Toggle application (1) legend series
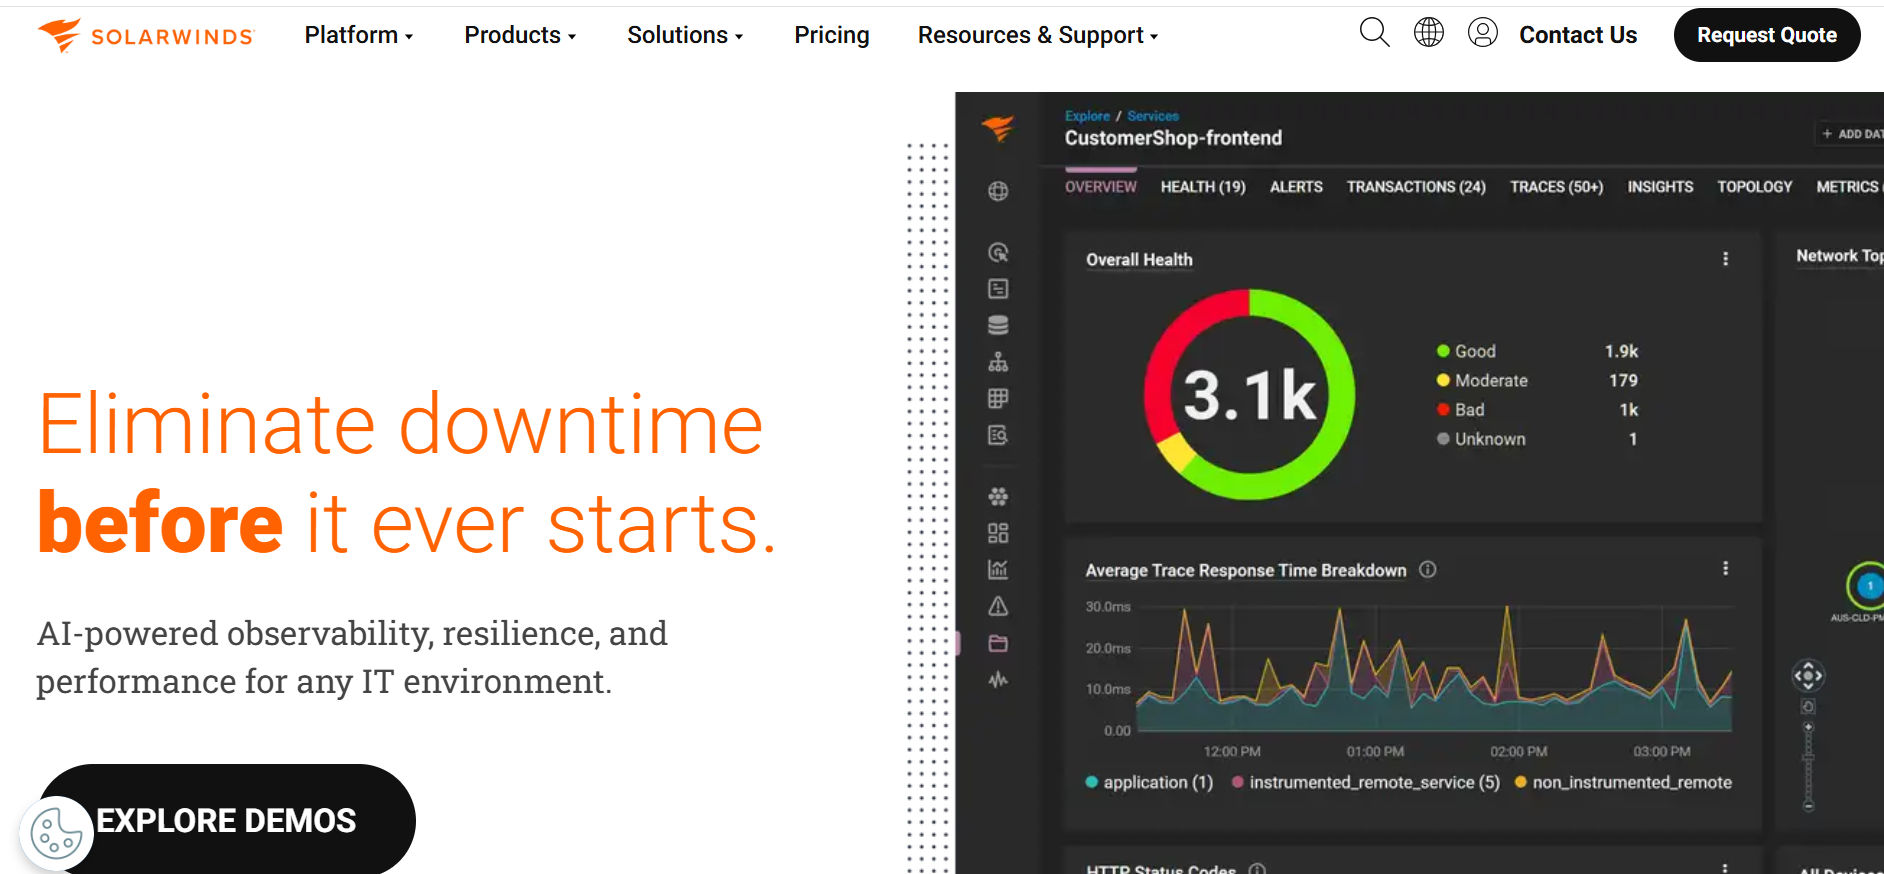Viewport: 1884px width, 874px height. (1149, 783)
